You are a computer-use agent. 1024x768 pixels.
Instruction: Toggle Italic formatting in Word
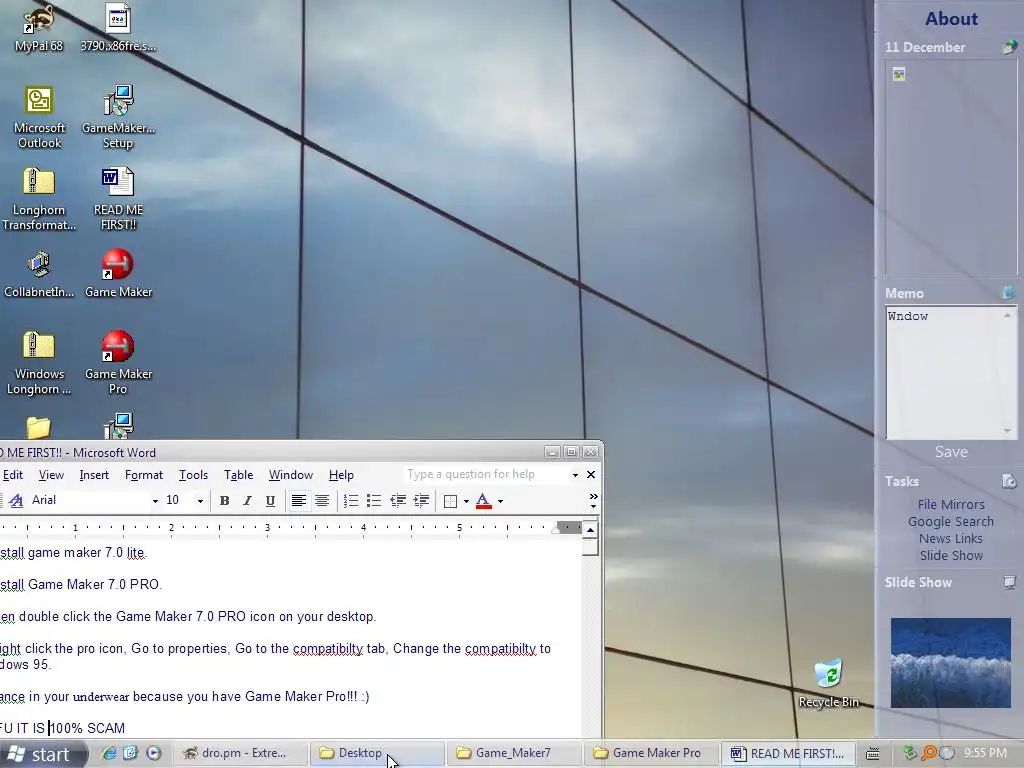pyautogui.click(x=247, y=501)
